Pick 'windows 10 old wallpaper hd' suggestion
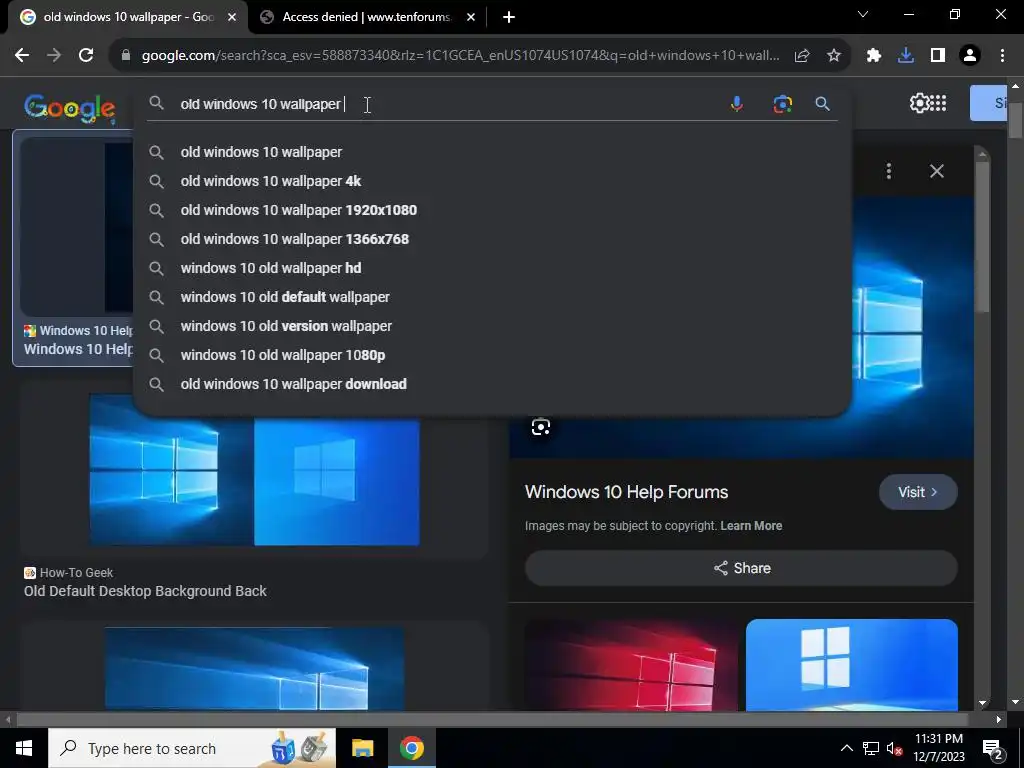Screen dimensions: 1024x768 (x=270, y=268)
